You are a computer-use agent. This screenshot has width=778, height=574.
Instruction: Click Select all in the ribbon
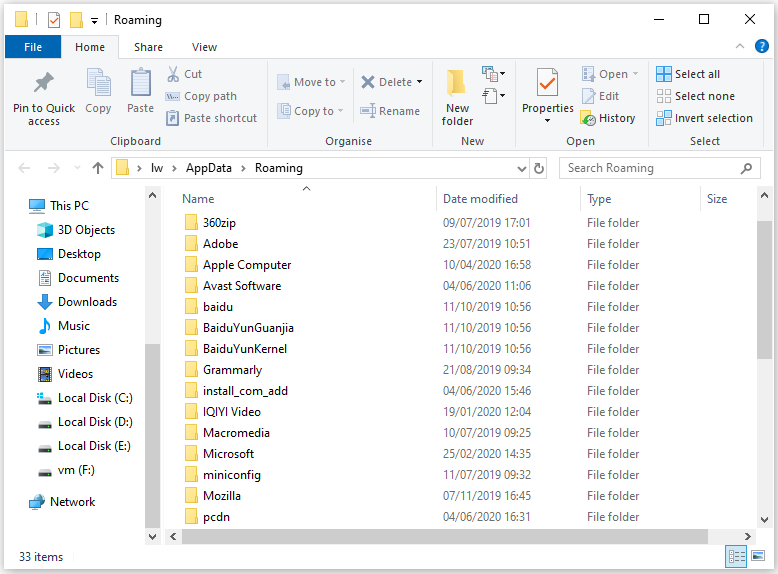(688, 74)
